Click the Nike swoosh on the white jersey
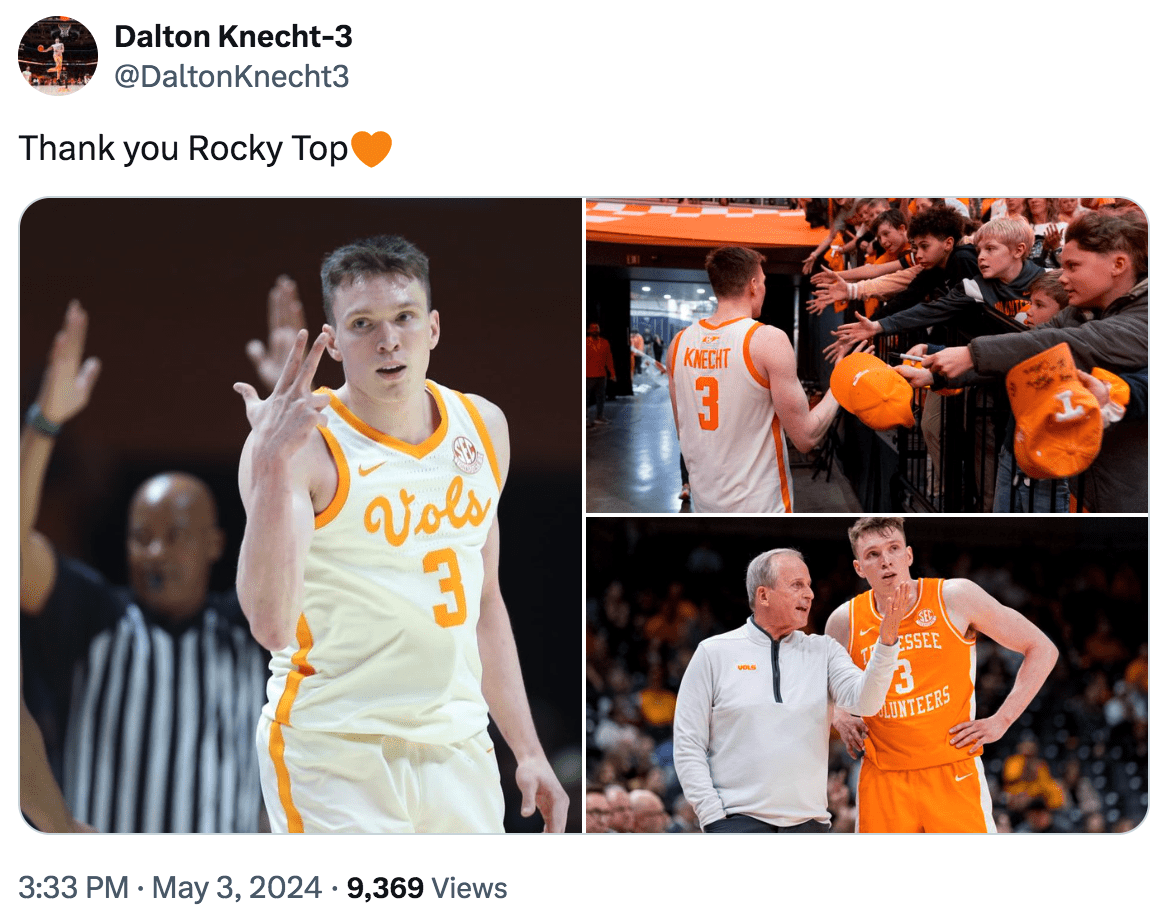 (371, 467)
